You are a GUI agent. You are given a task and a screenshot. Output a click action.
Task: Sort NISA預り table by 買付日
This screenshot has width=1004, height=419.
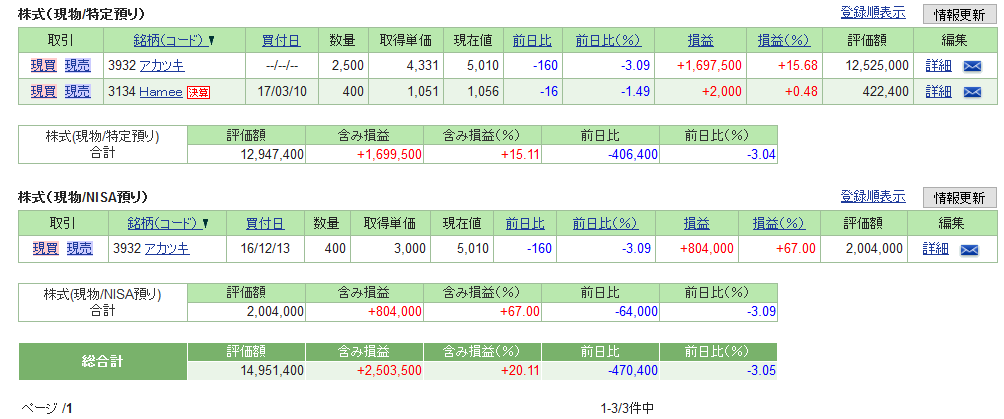click(265, 224)
